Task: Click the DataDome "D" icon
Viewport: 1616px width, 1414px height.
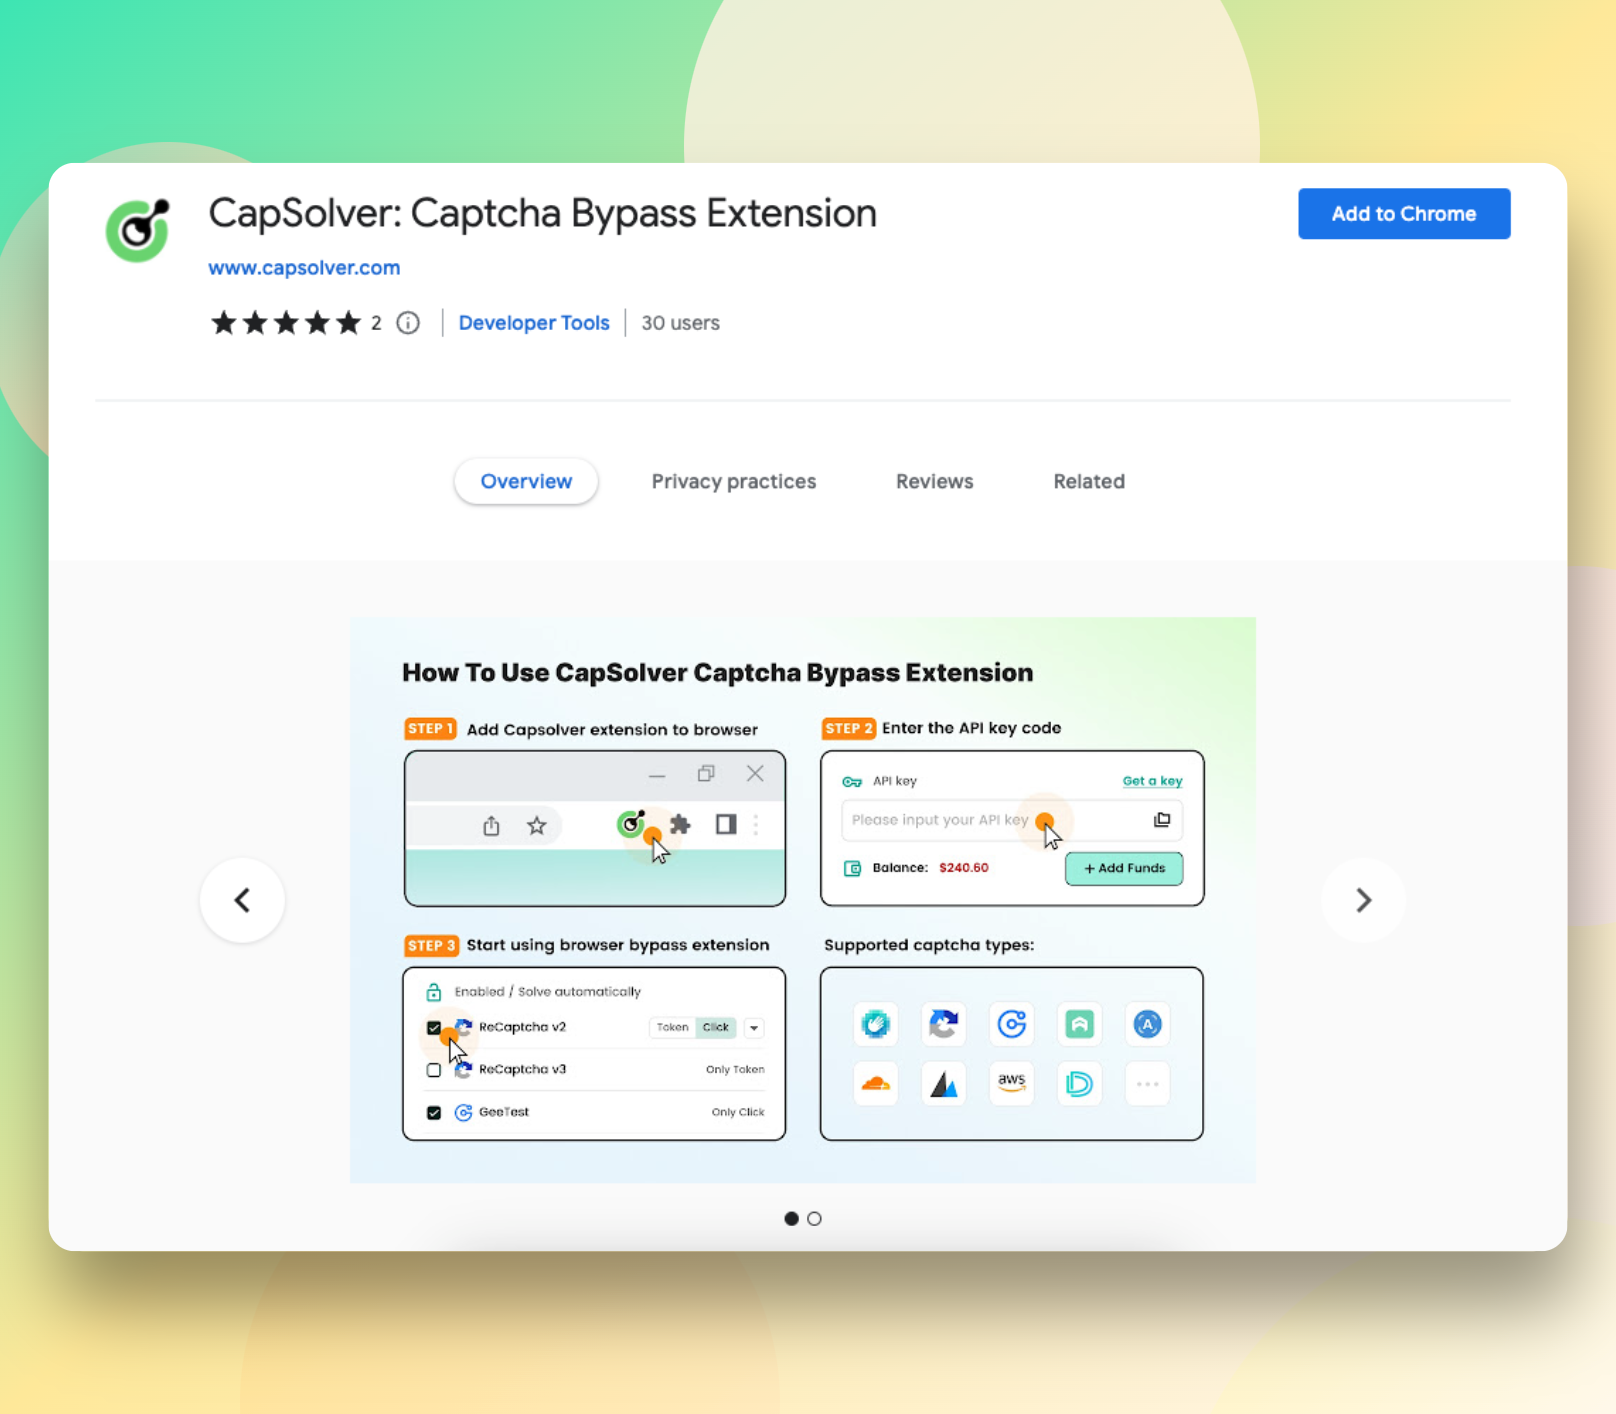Action: tap(1079, 1083)
